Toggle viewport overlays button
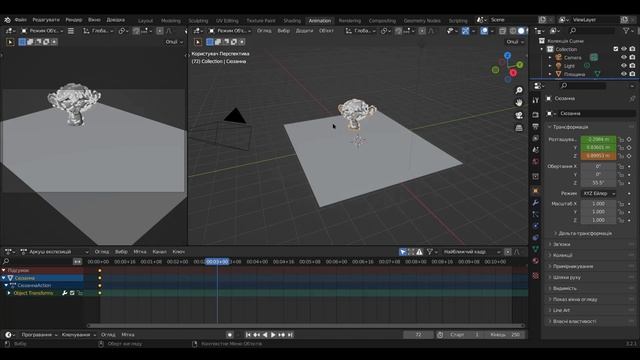Viewport: 640px width, 360px height. 484,31
